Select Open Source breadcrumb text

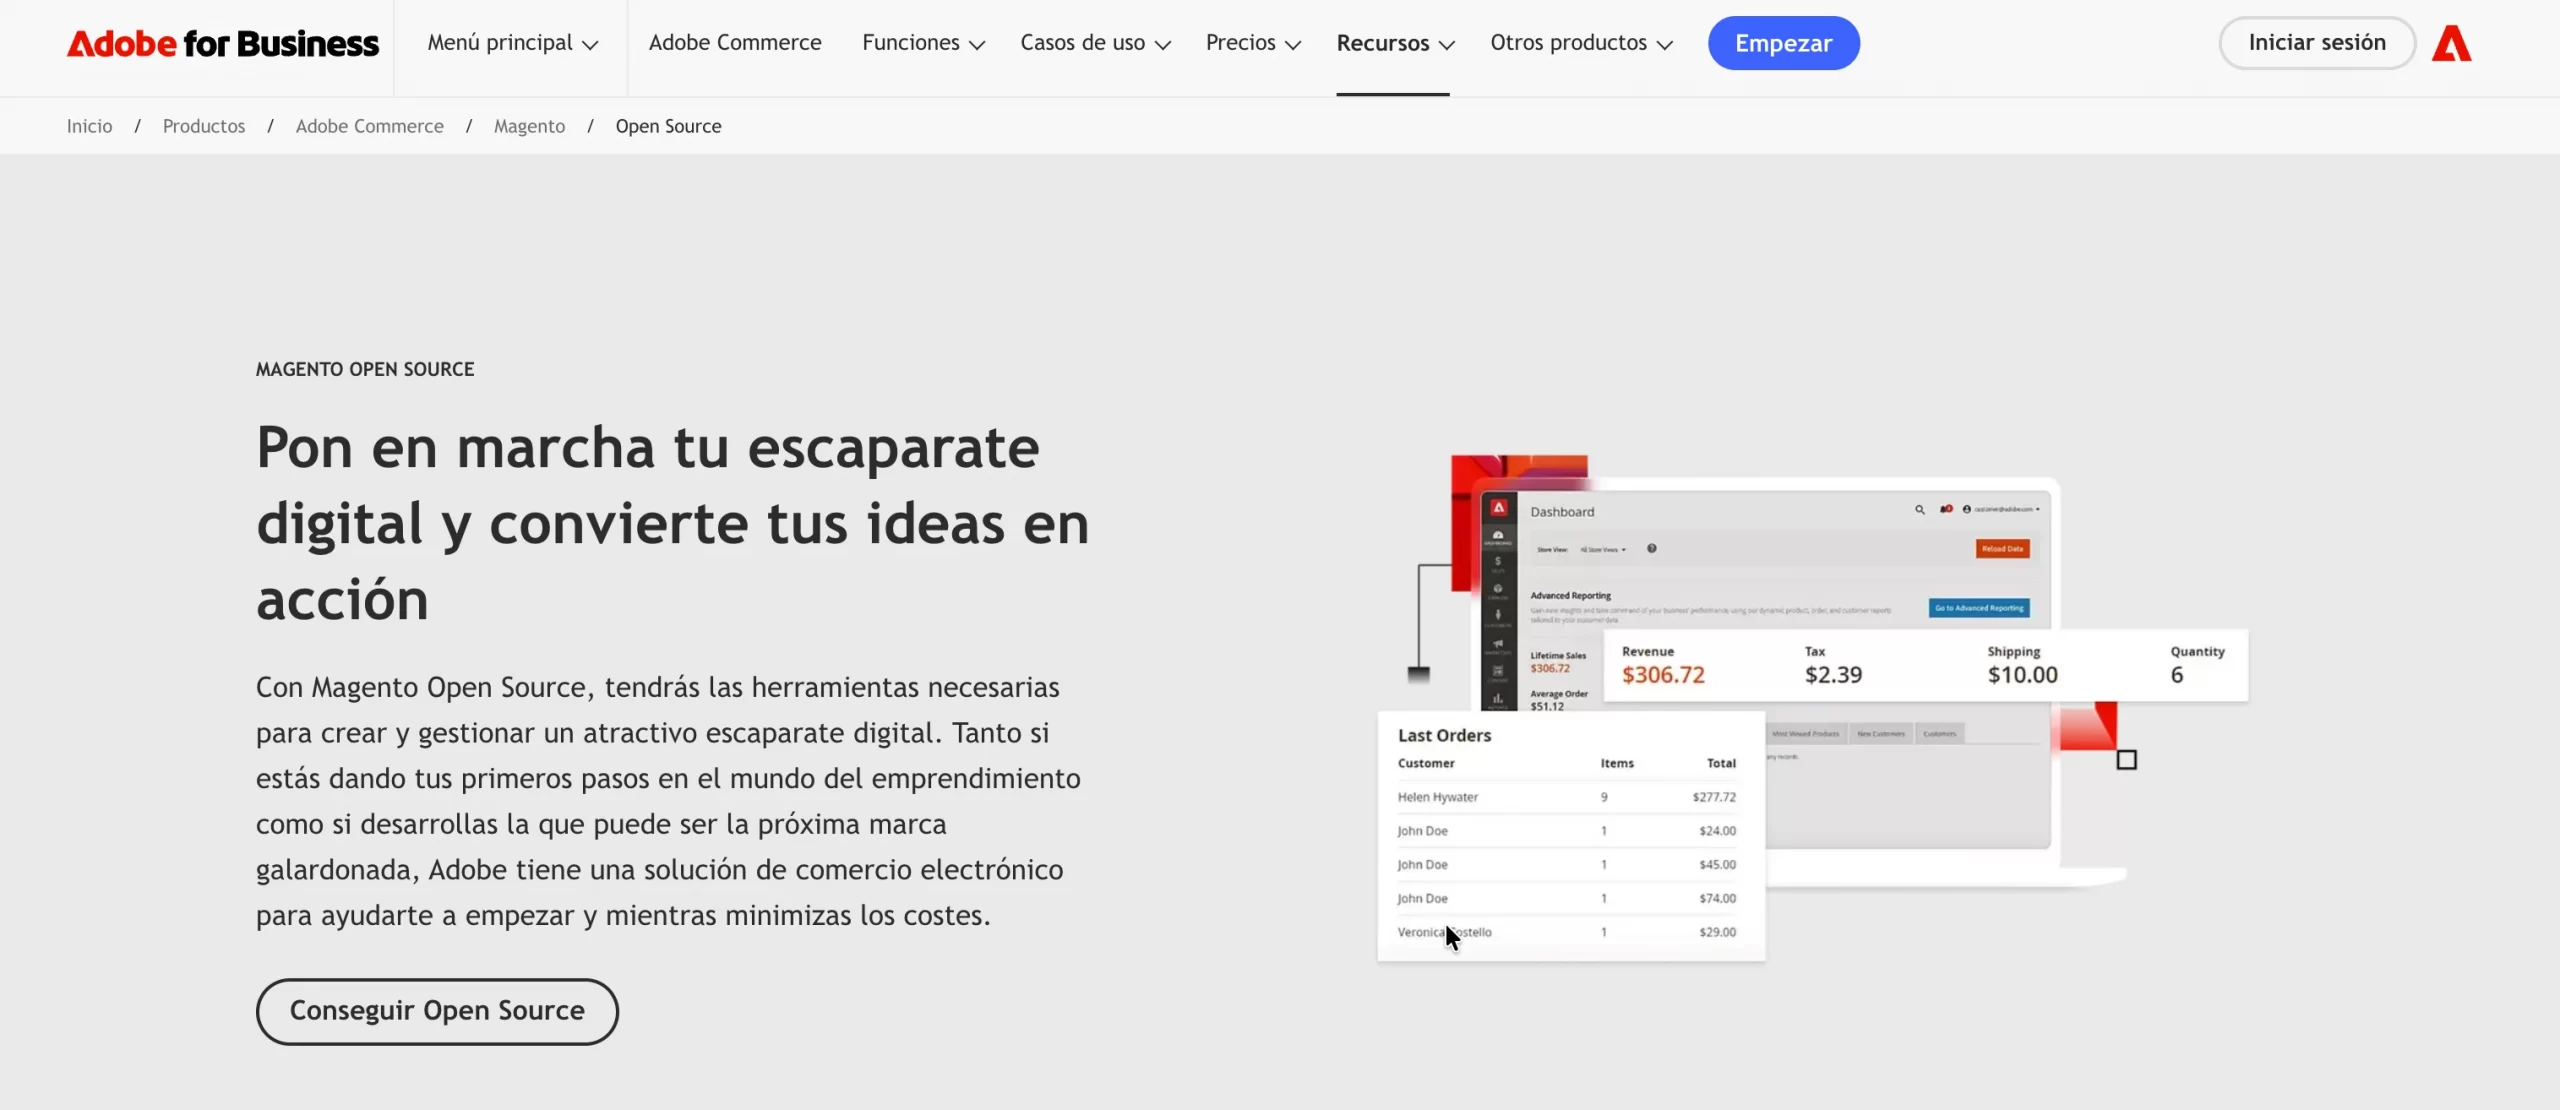[x=668, y=126]
